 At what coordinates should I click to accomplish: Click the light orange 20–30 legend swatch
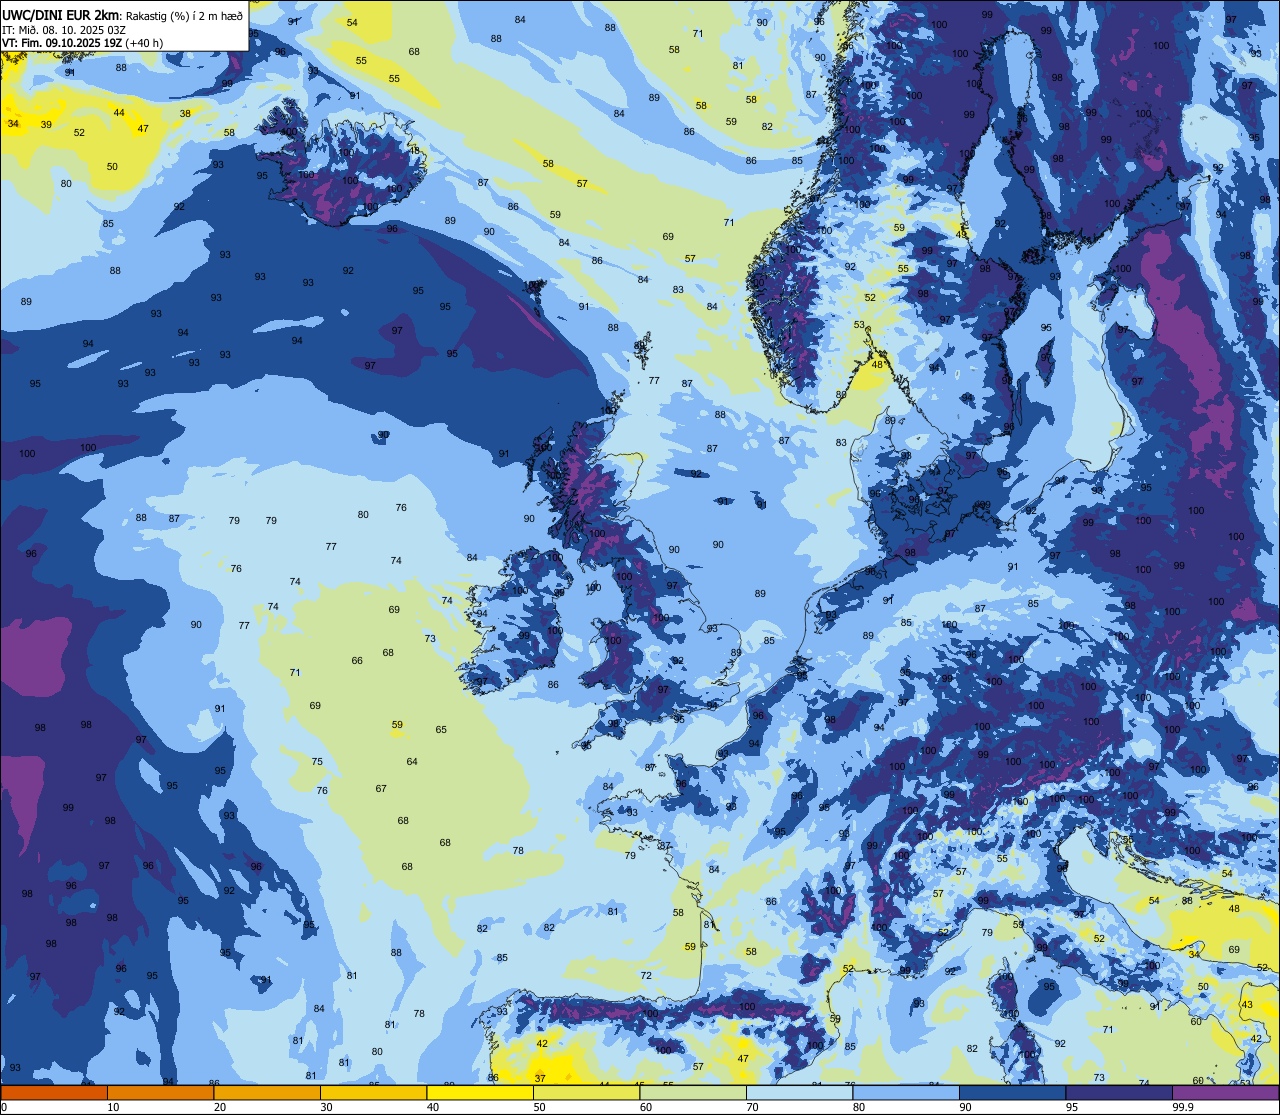click(x=267, y=1093)
